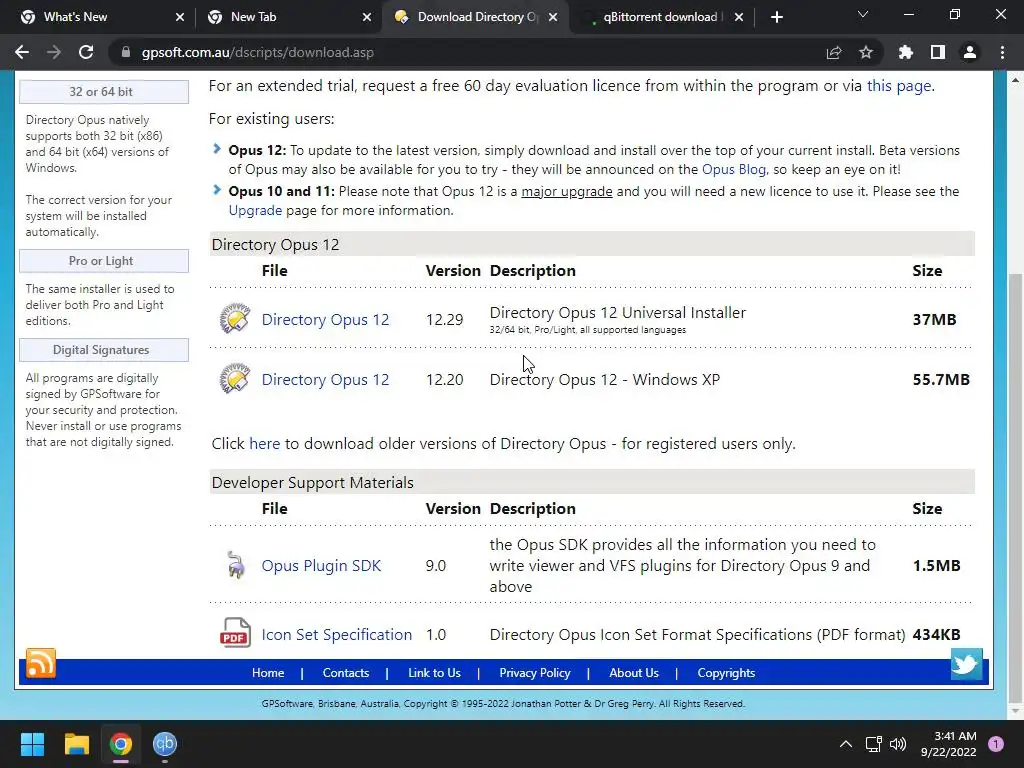
Task: Open the Home footer link
Action: point(268,673)
